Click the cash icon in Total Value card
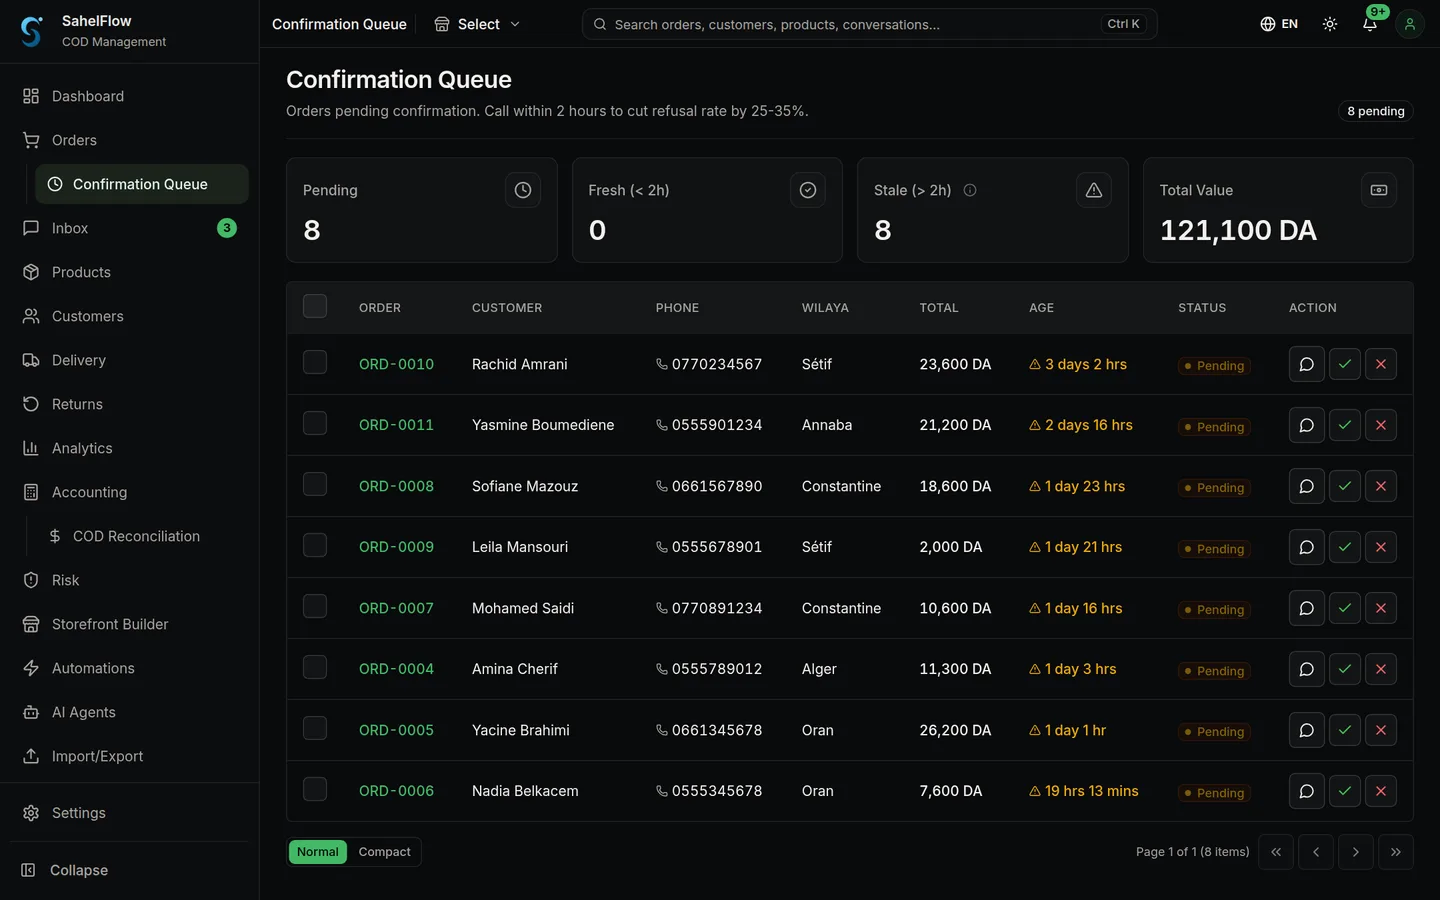 point(1379,190)
